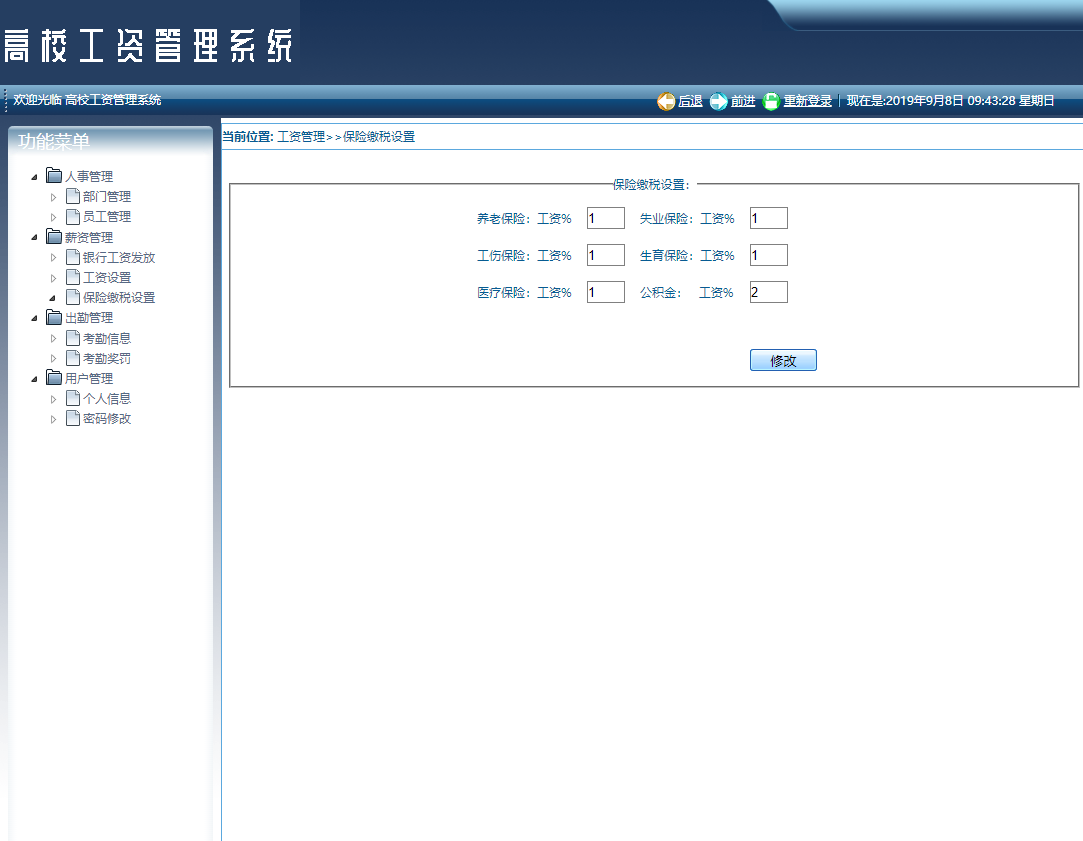The width and height of the screenshot is (1083, 841).
Task: Click the yellow 后退 back arrow icon
Action: tap(666, 101)
